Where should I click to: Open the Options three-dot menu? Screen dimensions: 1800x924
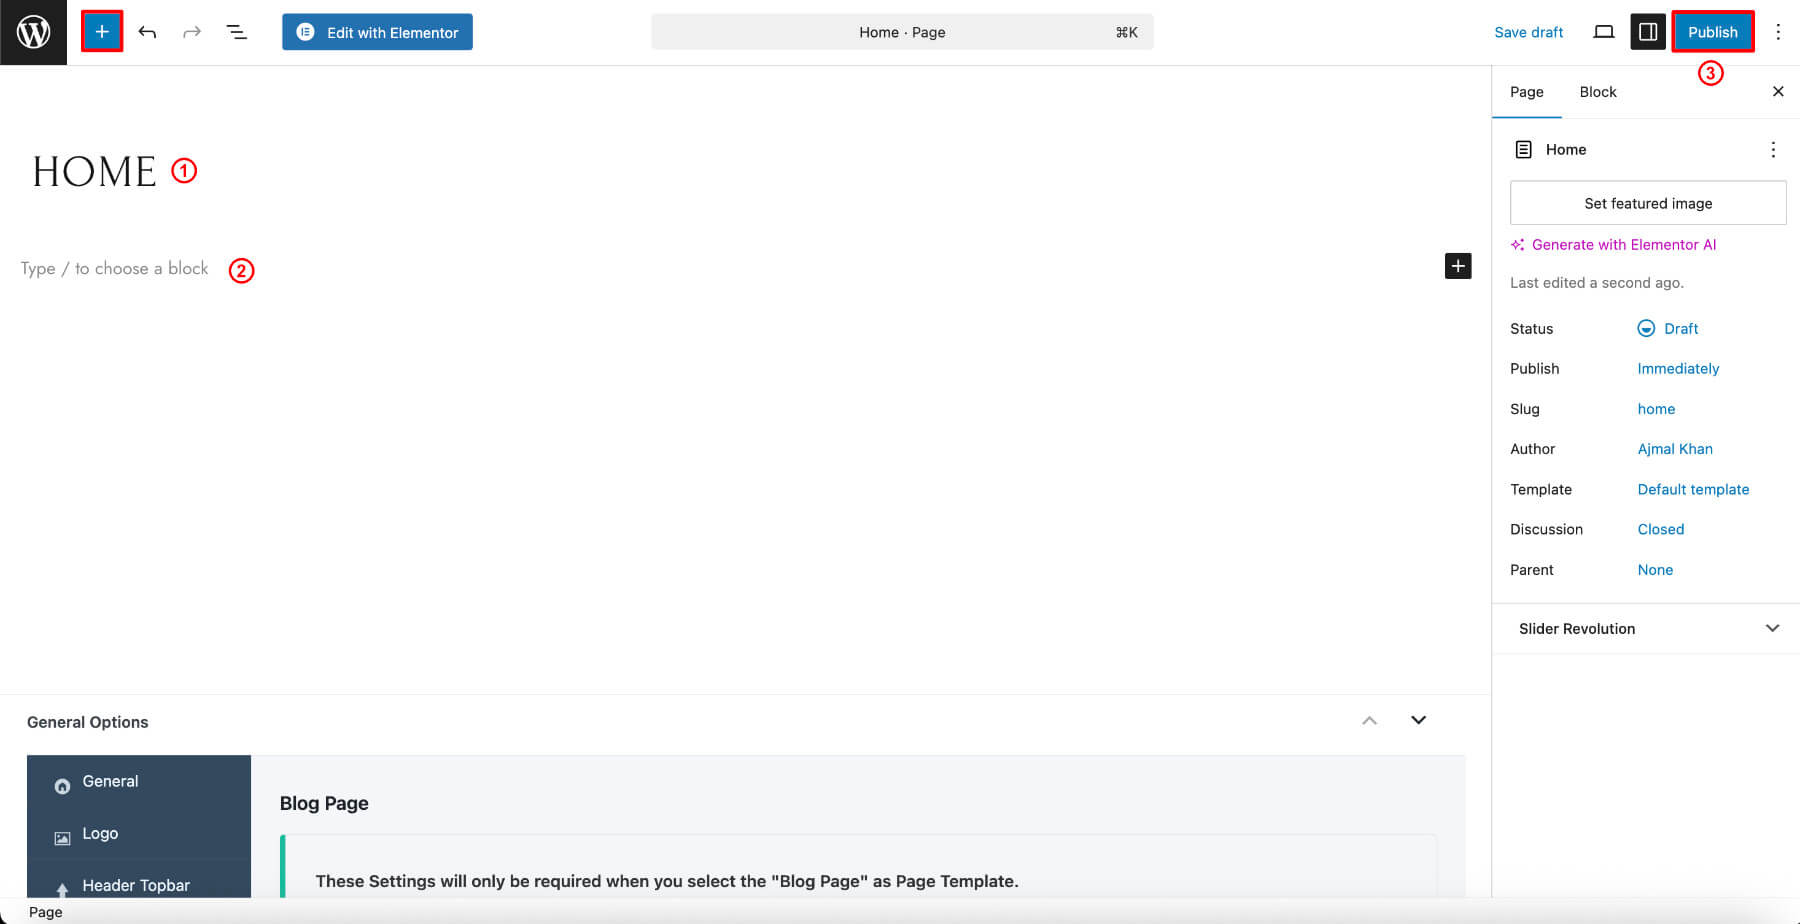(x=1779, y=31)
